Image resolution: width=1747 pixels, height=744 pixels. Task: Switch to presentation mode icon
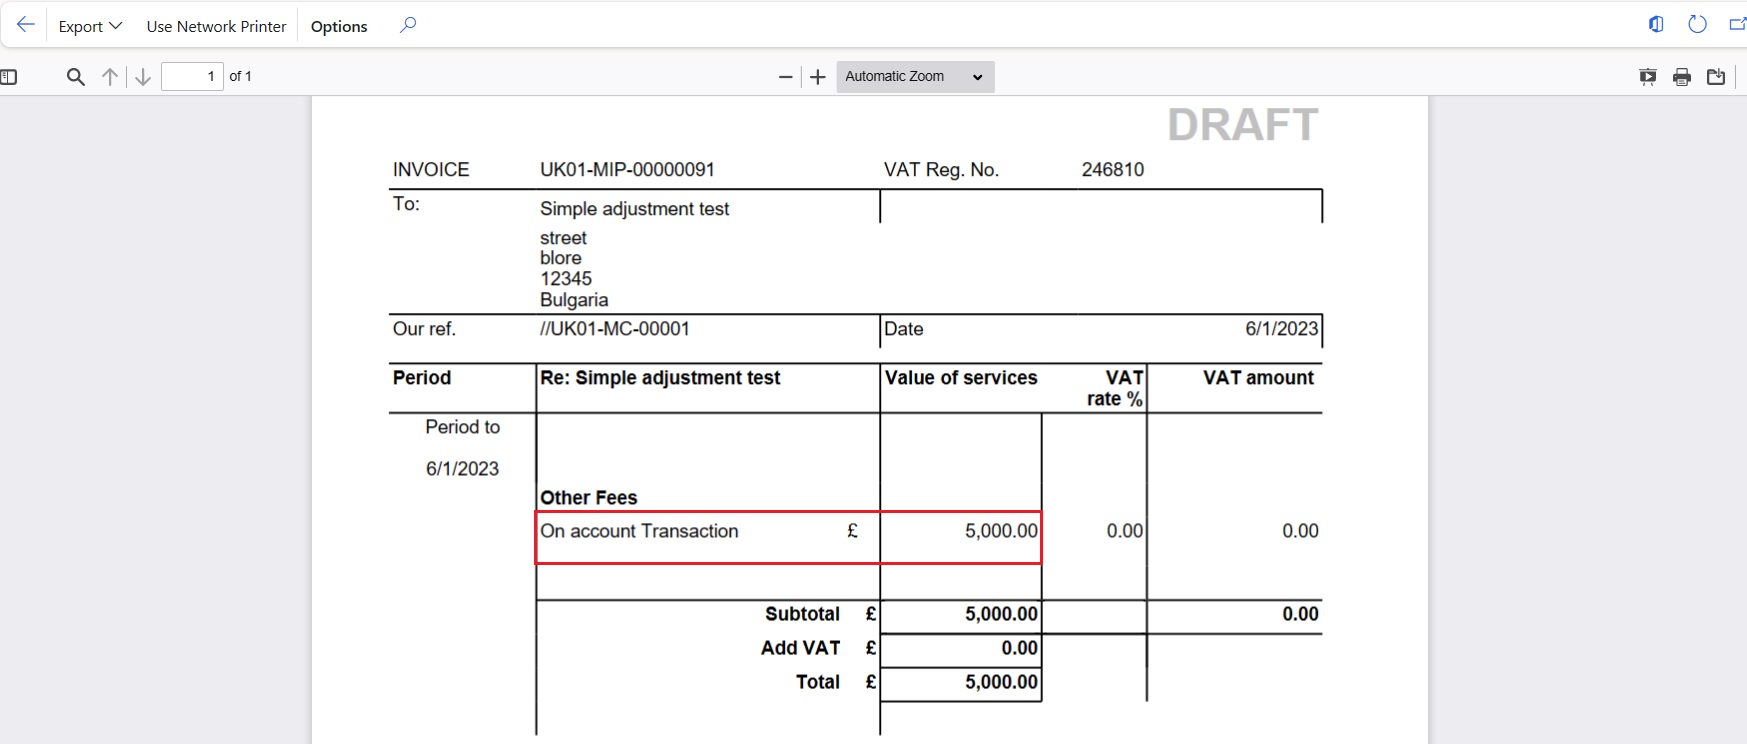pyautogui.click(x=1648, y=77)
